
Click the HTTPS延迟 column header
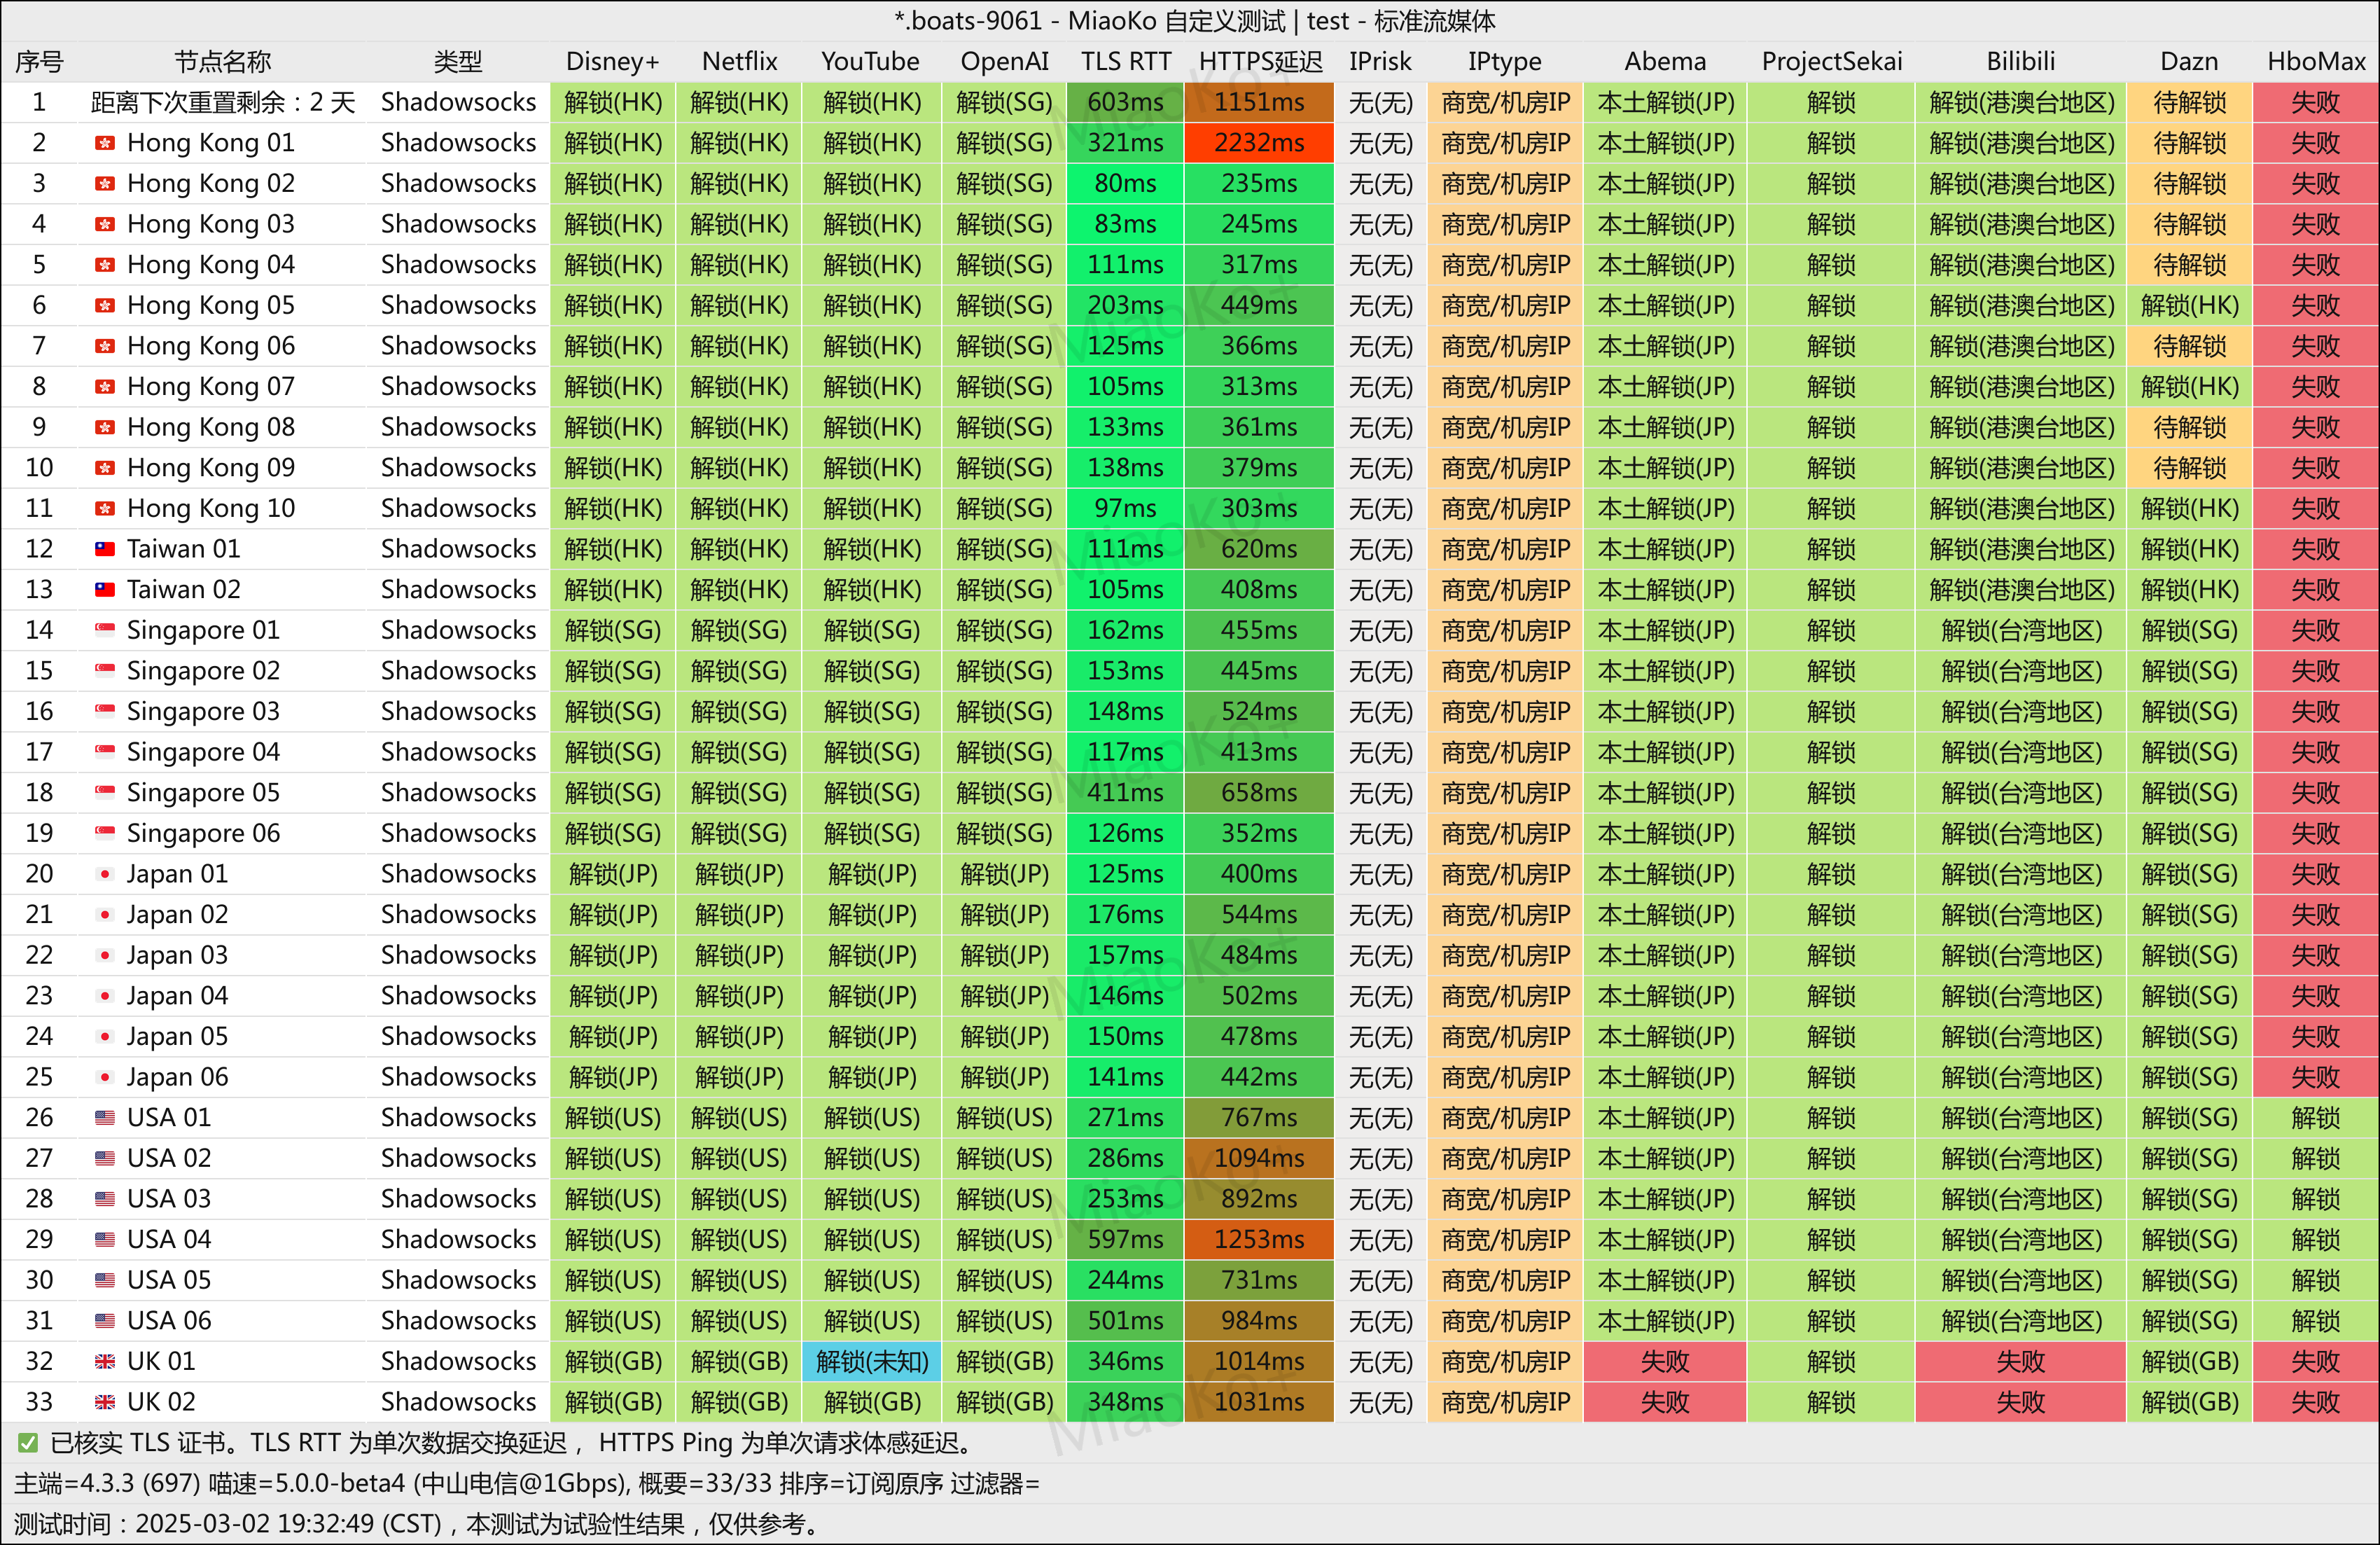1260,61
